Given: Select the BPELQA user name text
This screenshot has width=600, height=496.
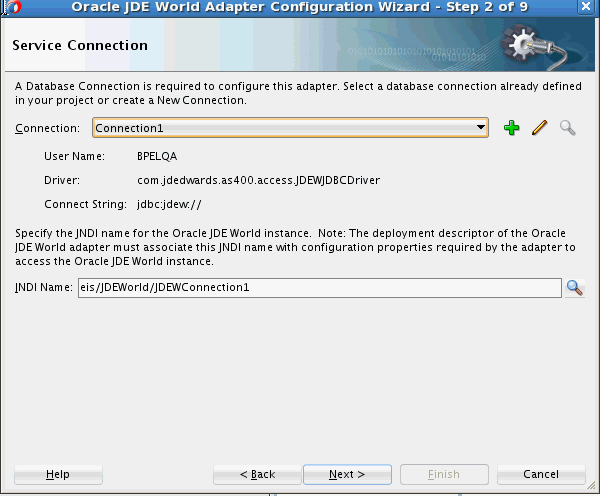Looking at the screenshot, I should [x=157, y=157].
